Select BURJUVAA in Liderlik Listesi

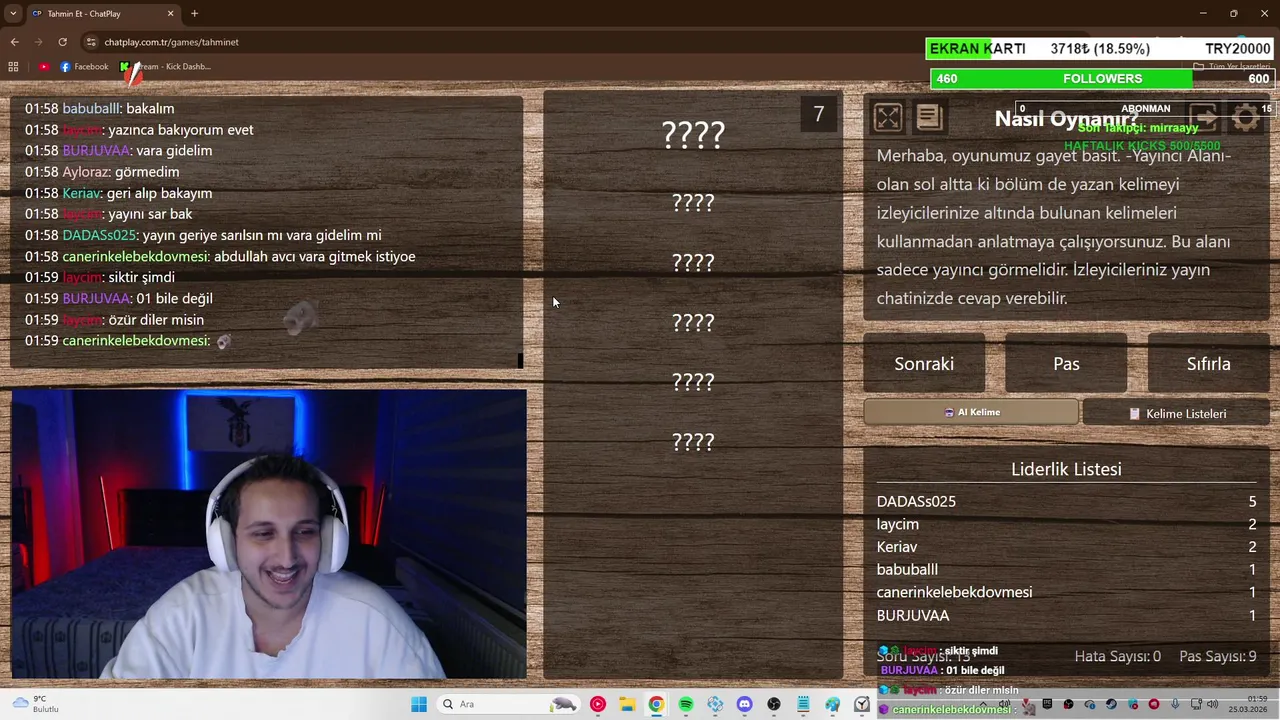point(913,615)
